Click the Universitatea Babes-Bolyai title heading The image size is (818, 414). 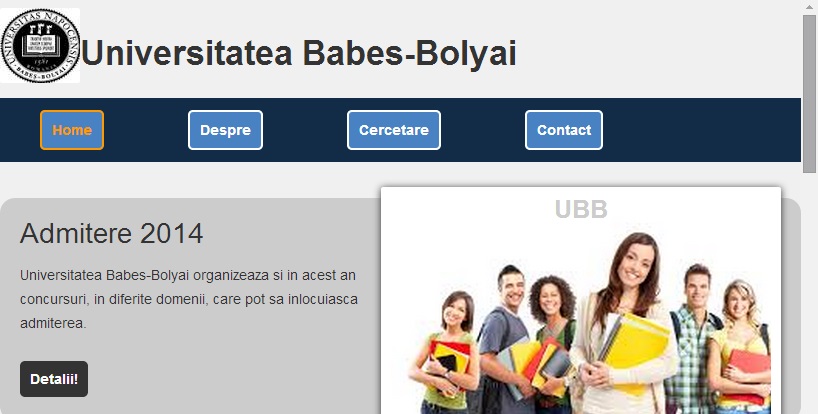pos(299,53)
